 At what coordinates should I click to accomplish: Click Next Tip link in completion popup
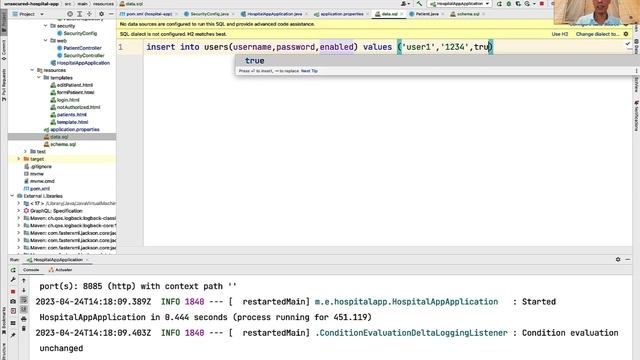[309, 71]
